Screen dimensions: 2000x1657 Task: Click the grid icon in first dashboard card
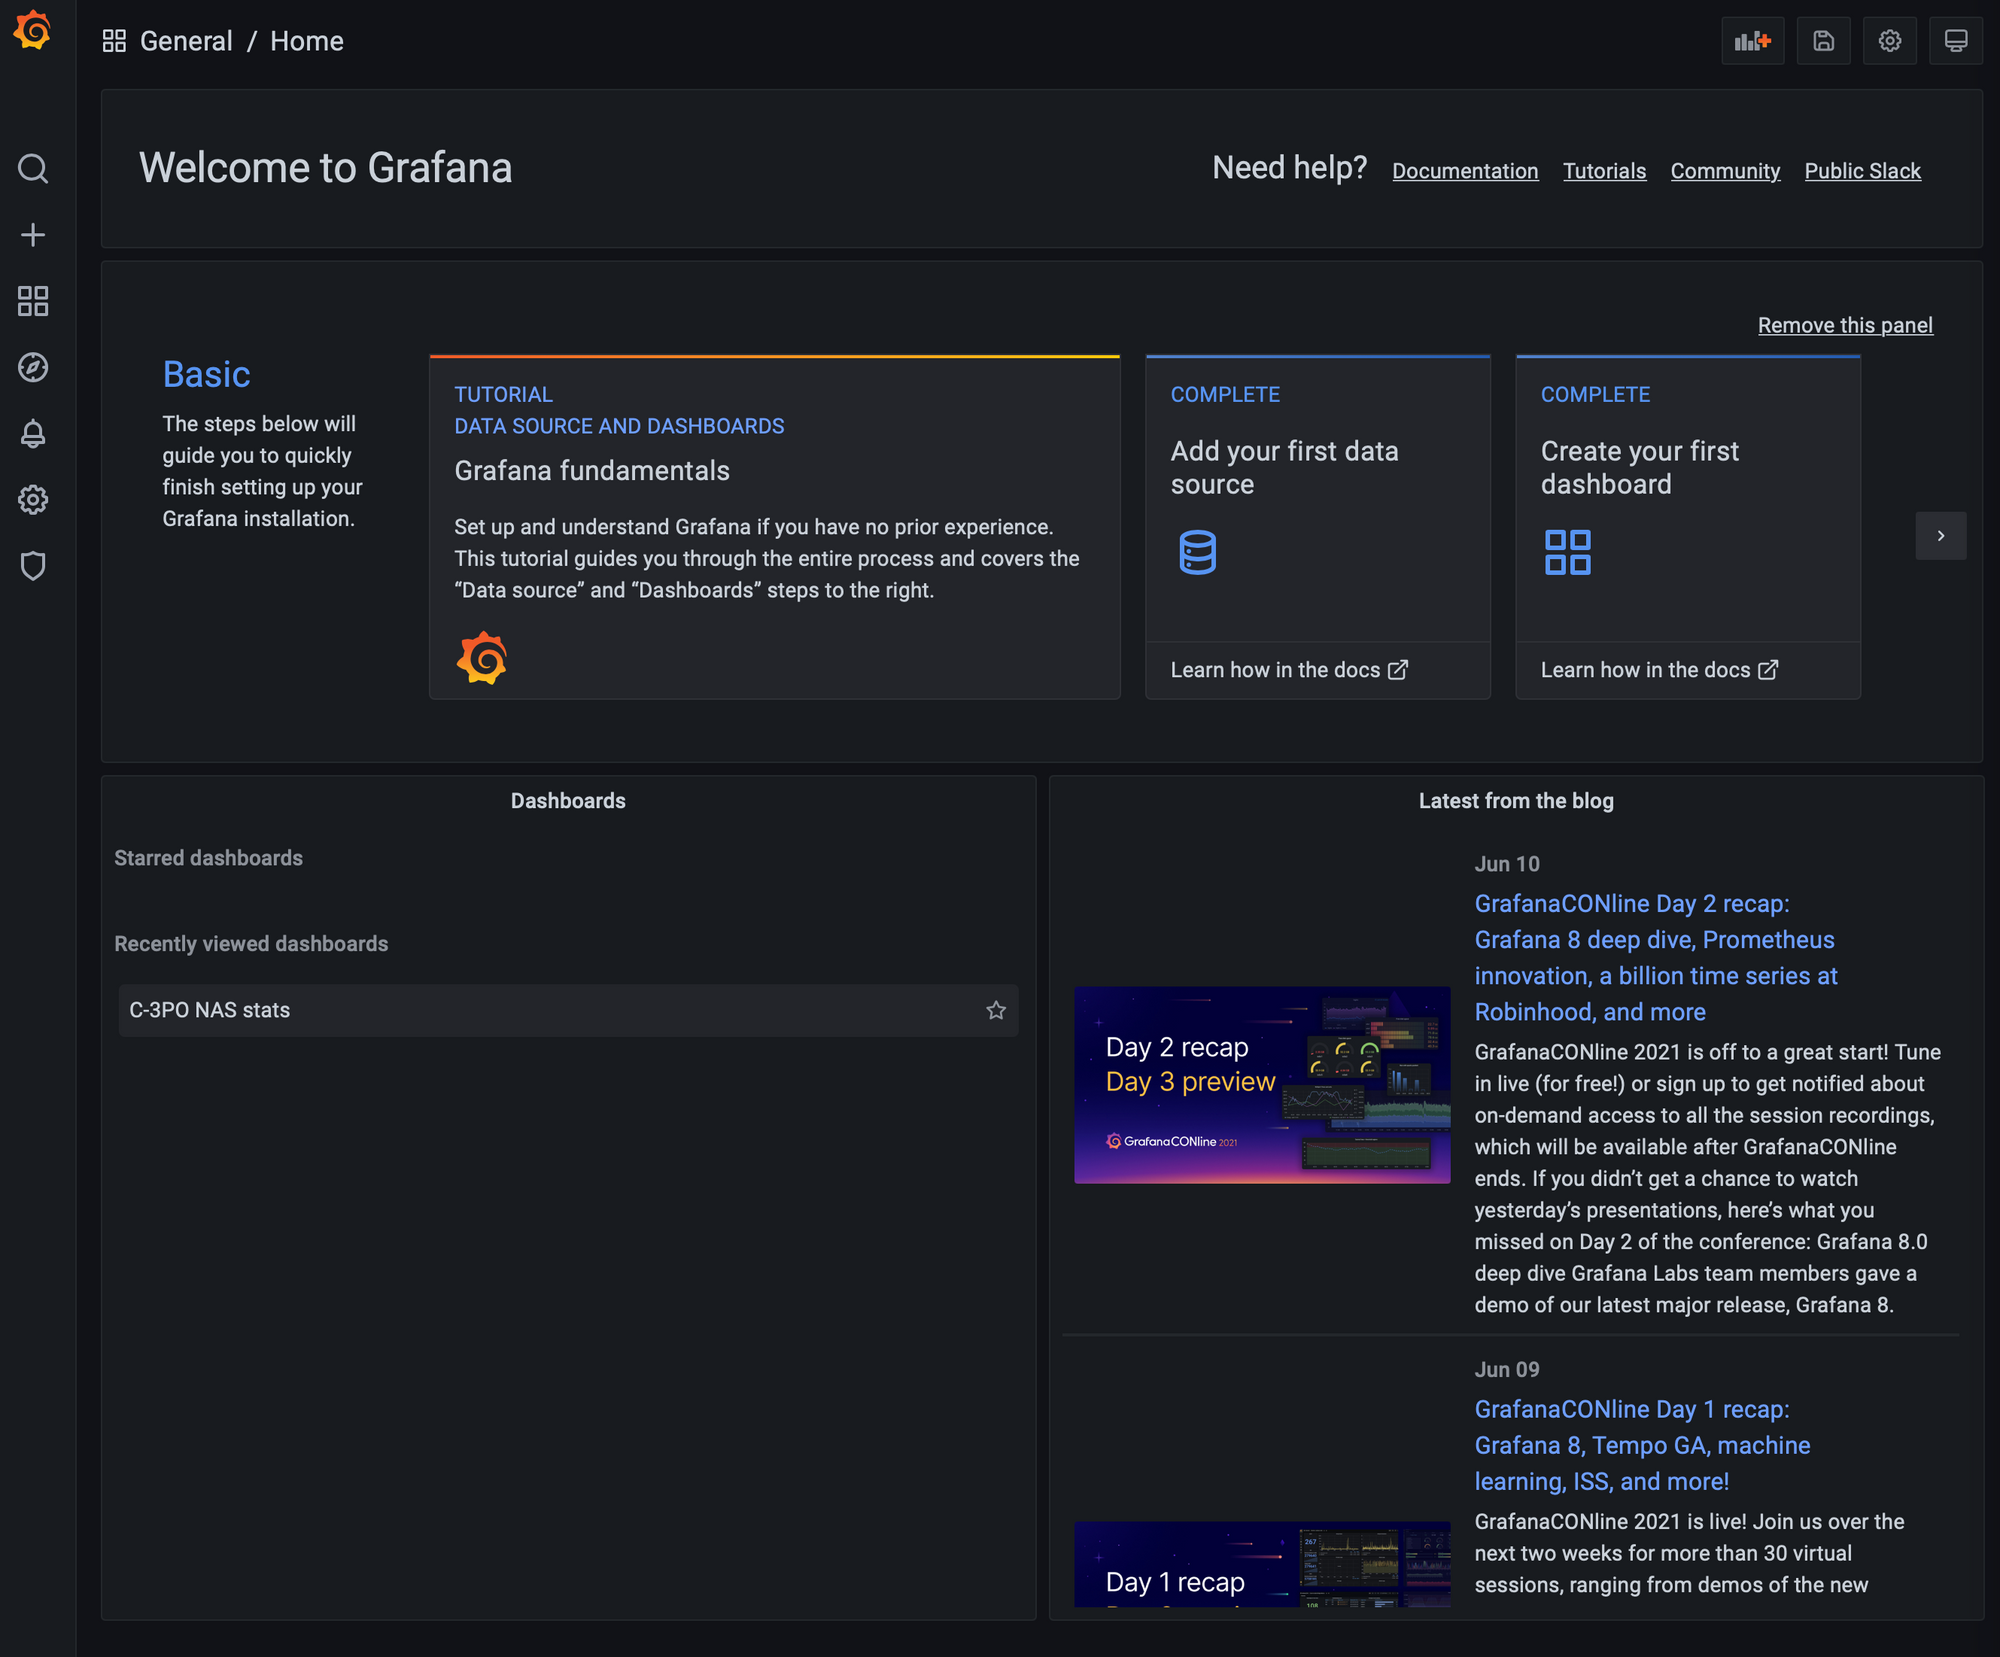[1567, 552]
